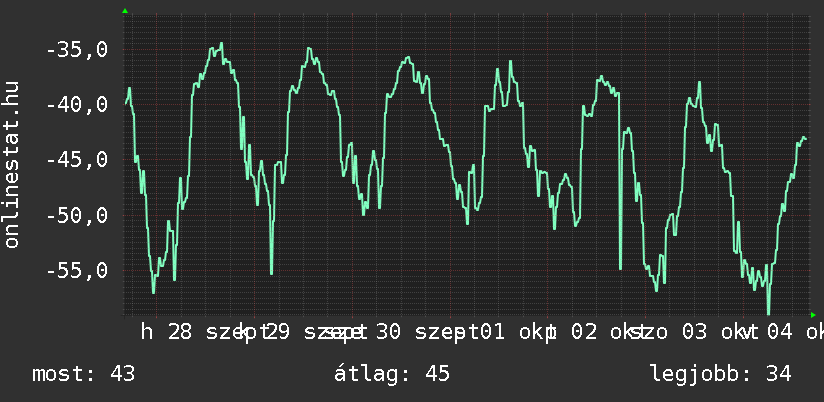Viewport: 824px width, 402px height.
Task: Click the -35,0 y-axis label
Action: (x=77, y=50)
